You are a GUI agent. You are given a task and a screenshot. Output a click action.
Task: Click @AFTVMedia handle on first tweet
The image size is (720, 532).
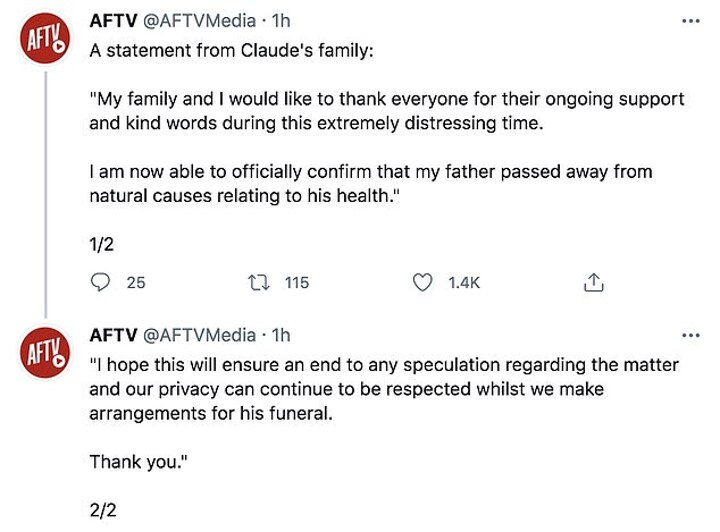(x=199, y=21)
